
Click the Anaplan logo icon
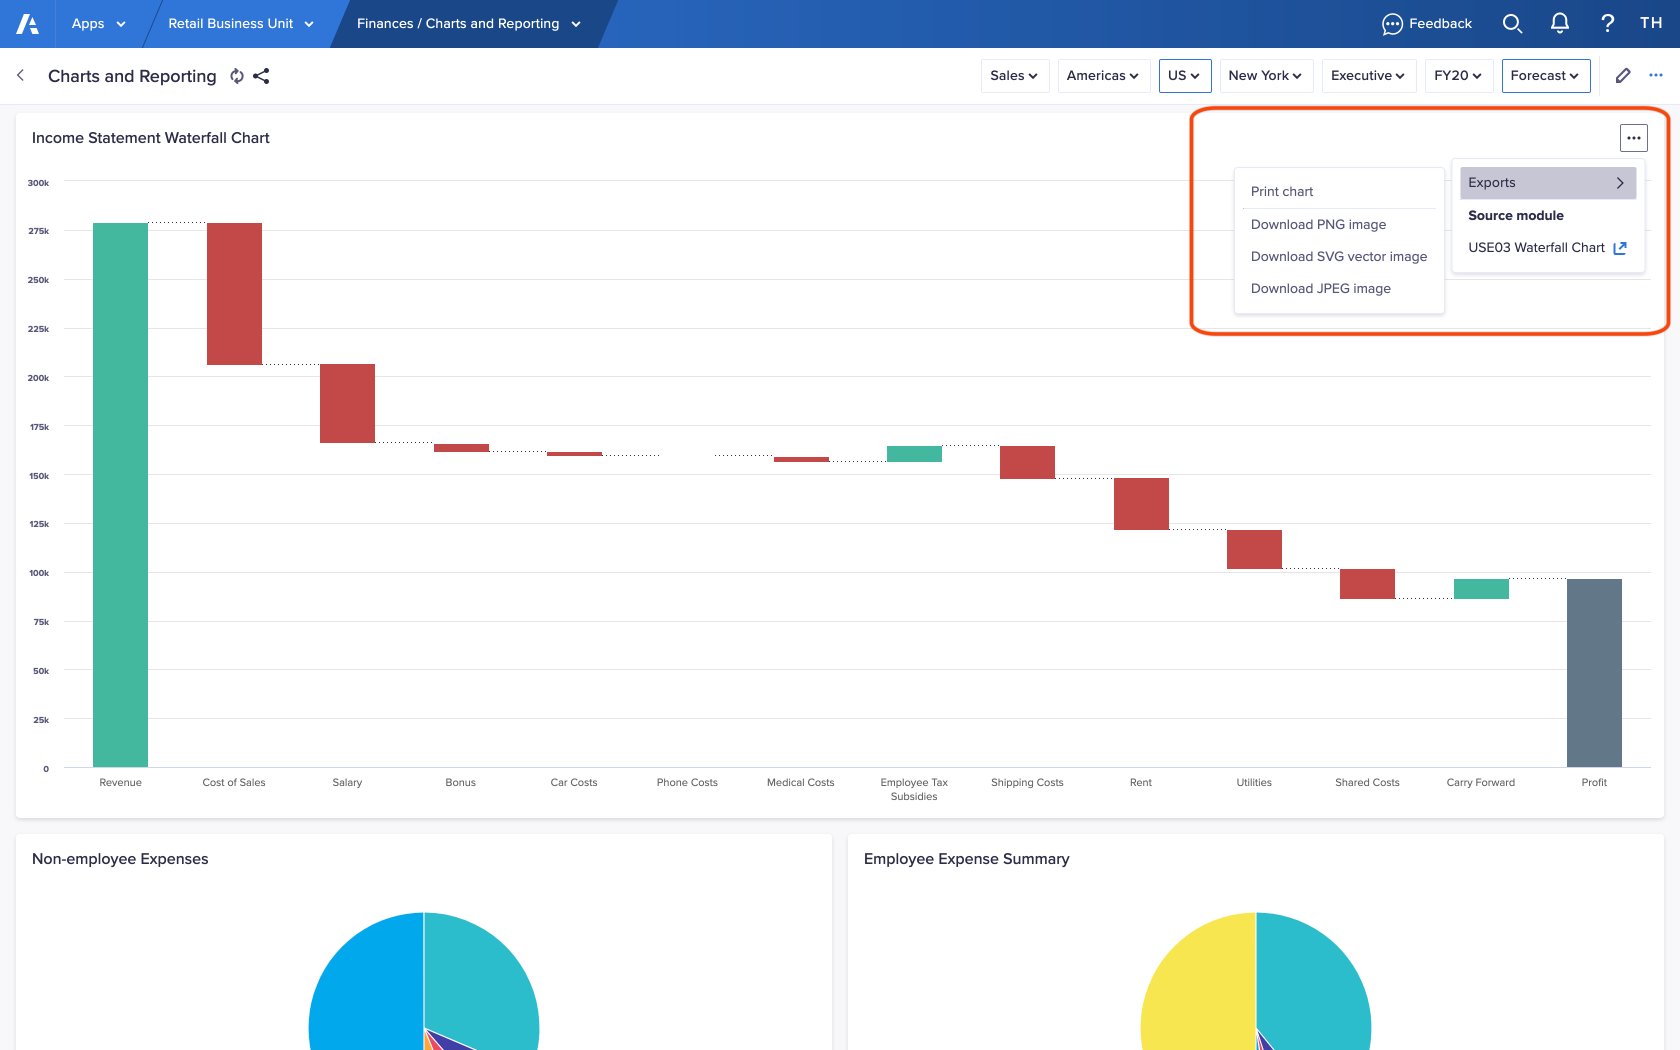tap(26, 23)
